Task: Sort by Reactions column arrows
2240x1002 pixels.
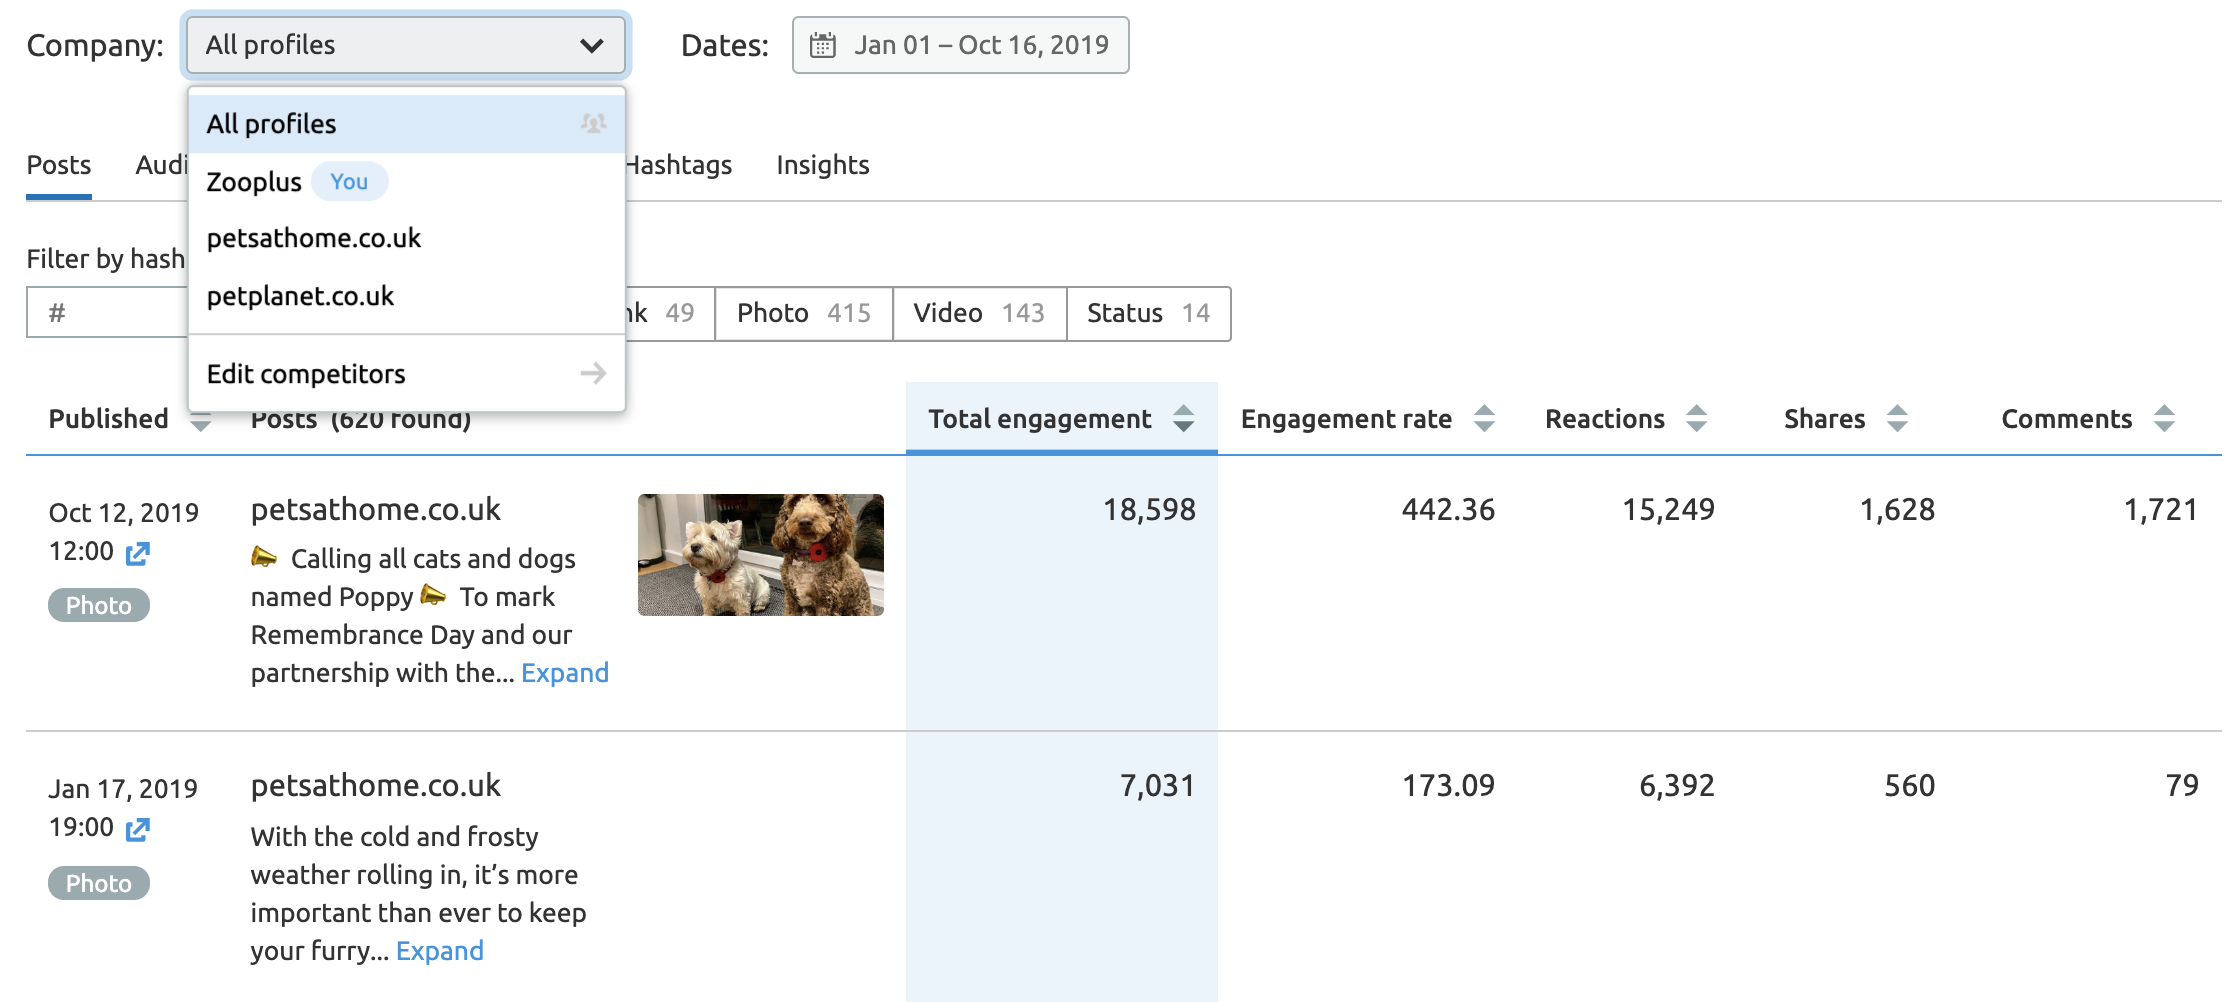Action: pyautogui.click(x=1697, y=418)
